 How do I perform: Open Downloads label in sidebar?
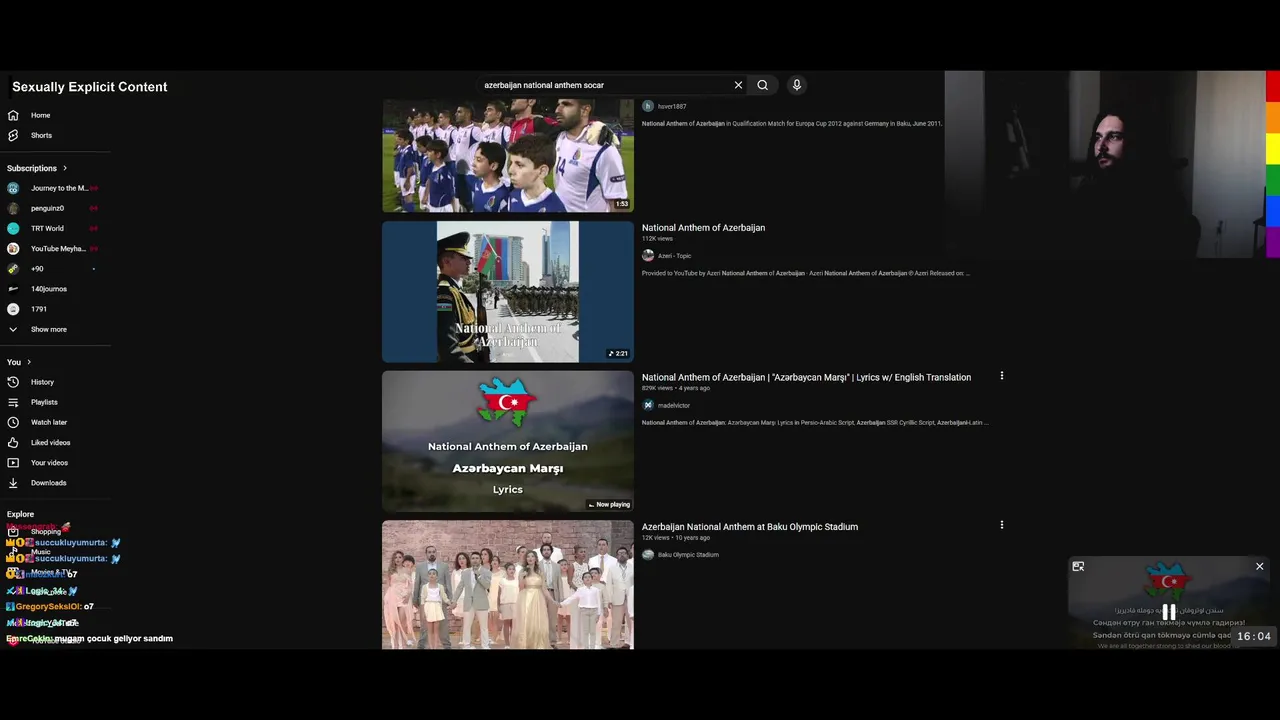pos(48,483)
